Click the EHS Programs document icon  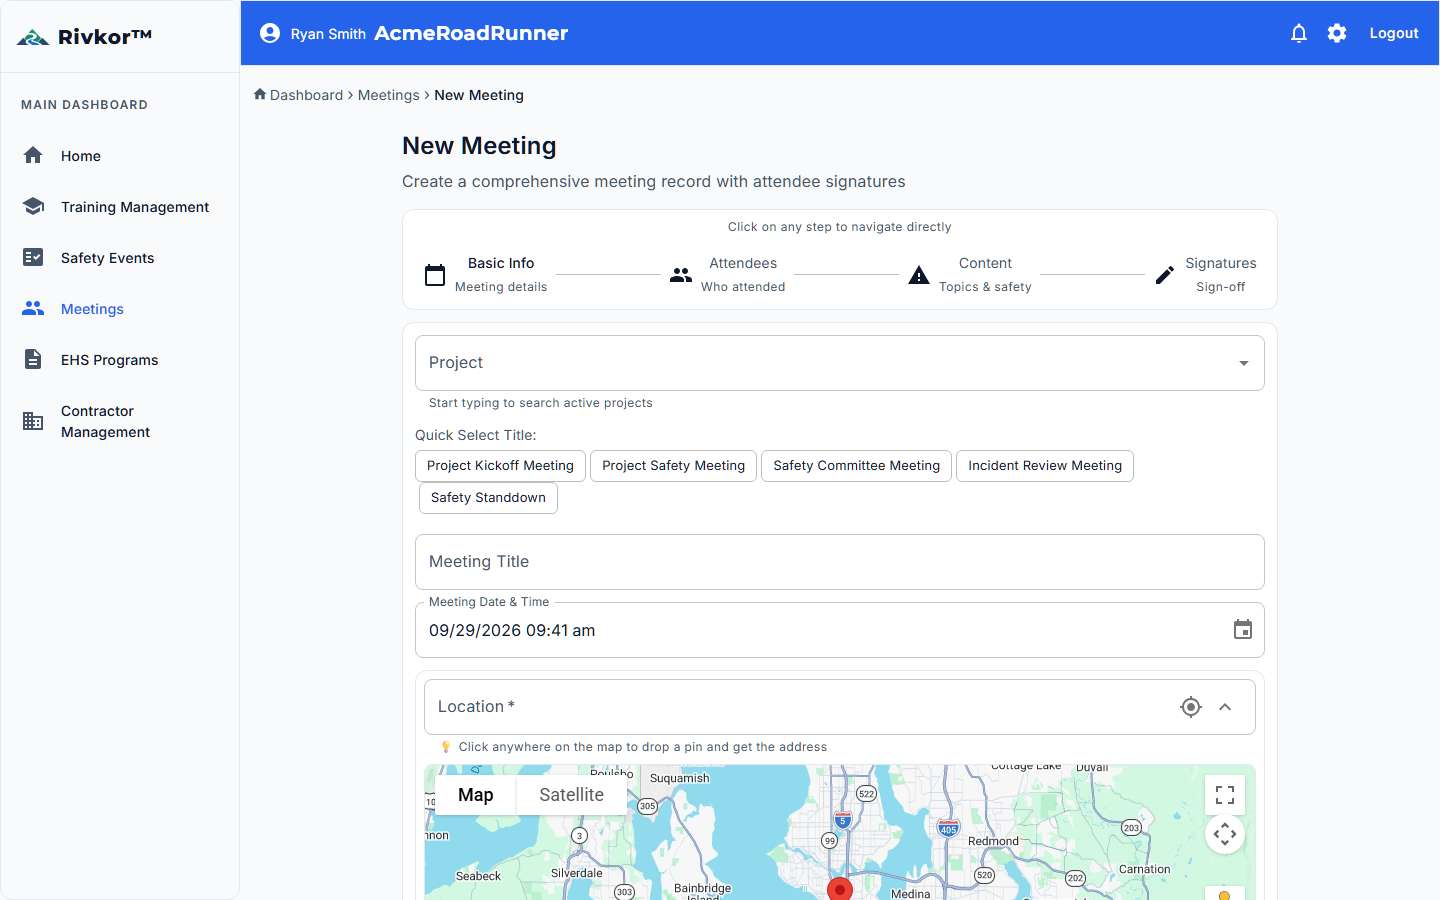[33, 359]
